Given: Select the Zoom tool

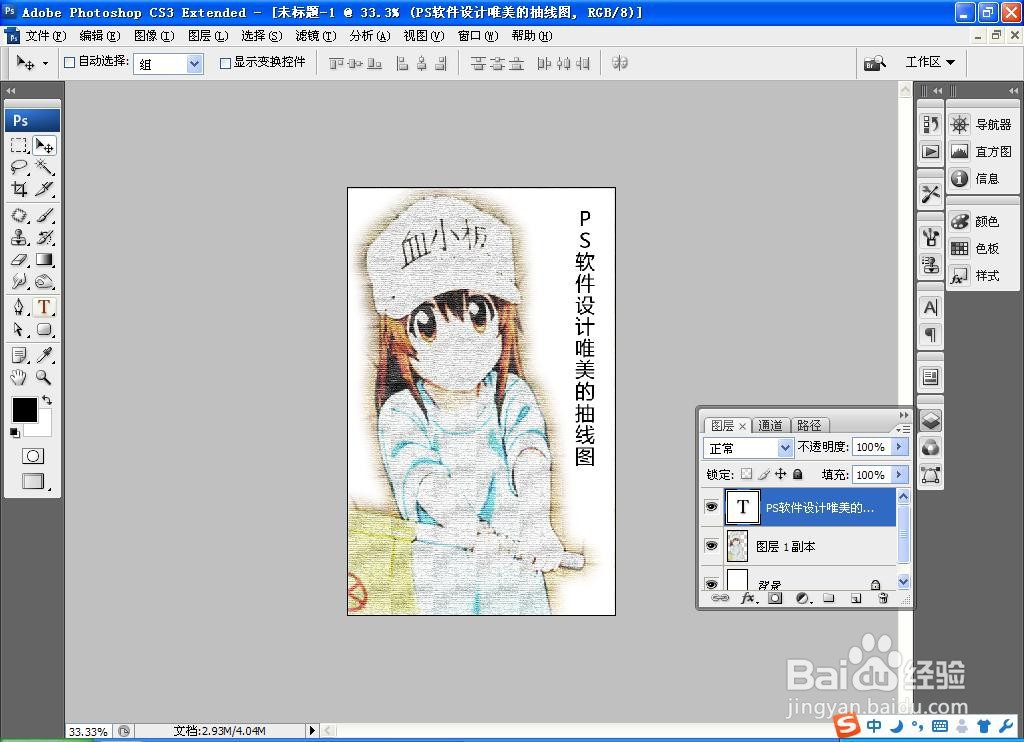Looking at the screenshot, I should pos(44,377).
